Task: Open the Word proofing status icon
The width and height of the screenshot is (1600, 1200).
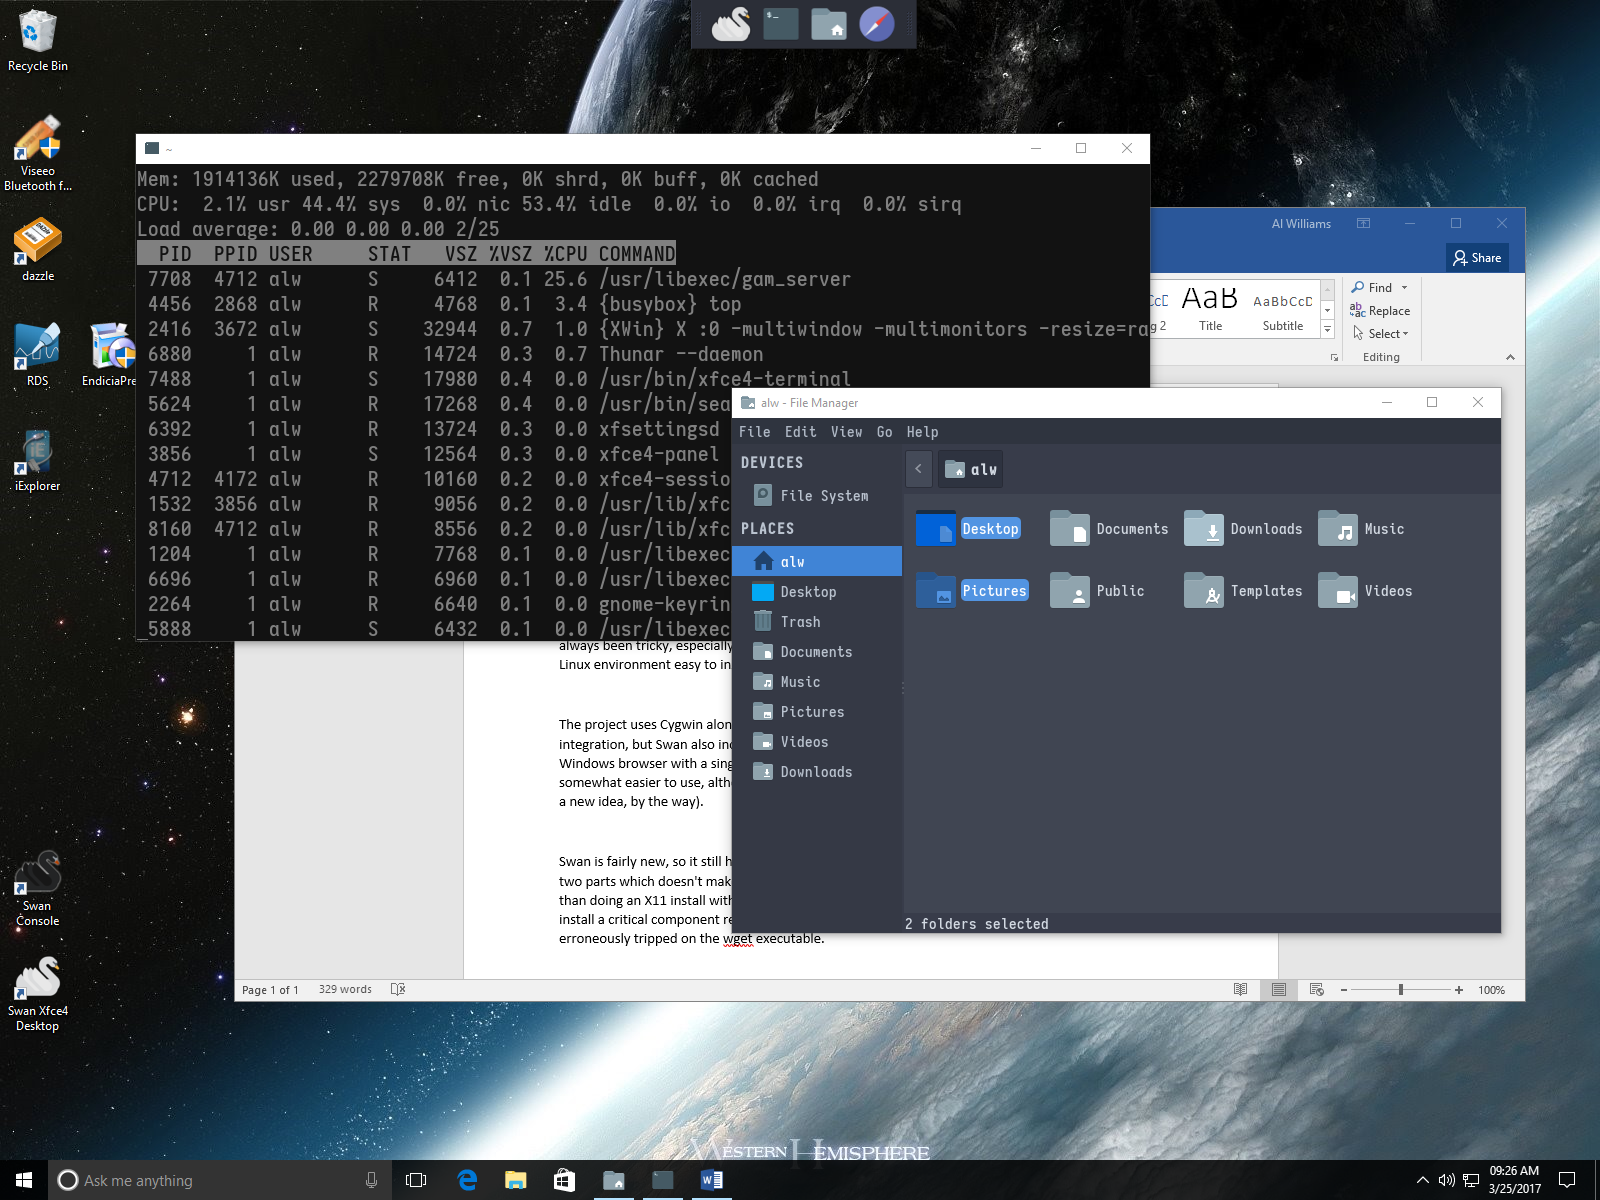Action: pyautogui.click(x=398, y=989)
